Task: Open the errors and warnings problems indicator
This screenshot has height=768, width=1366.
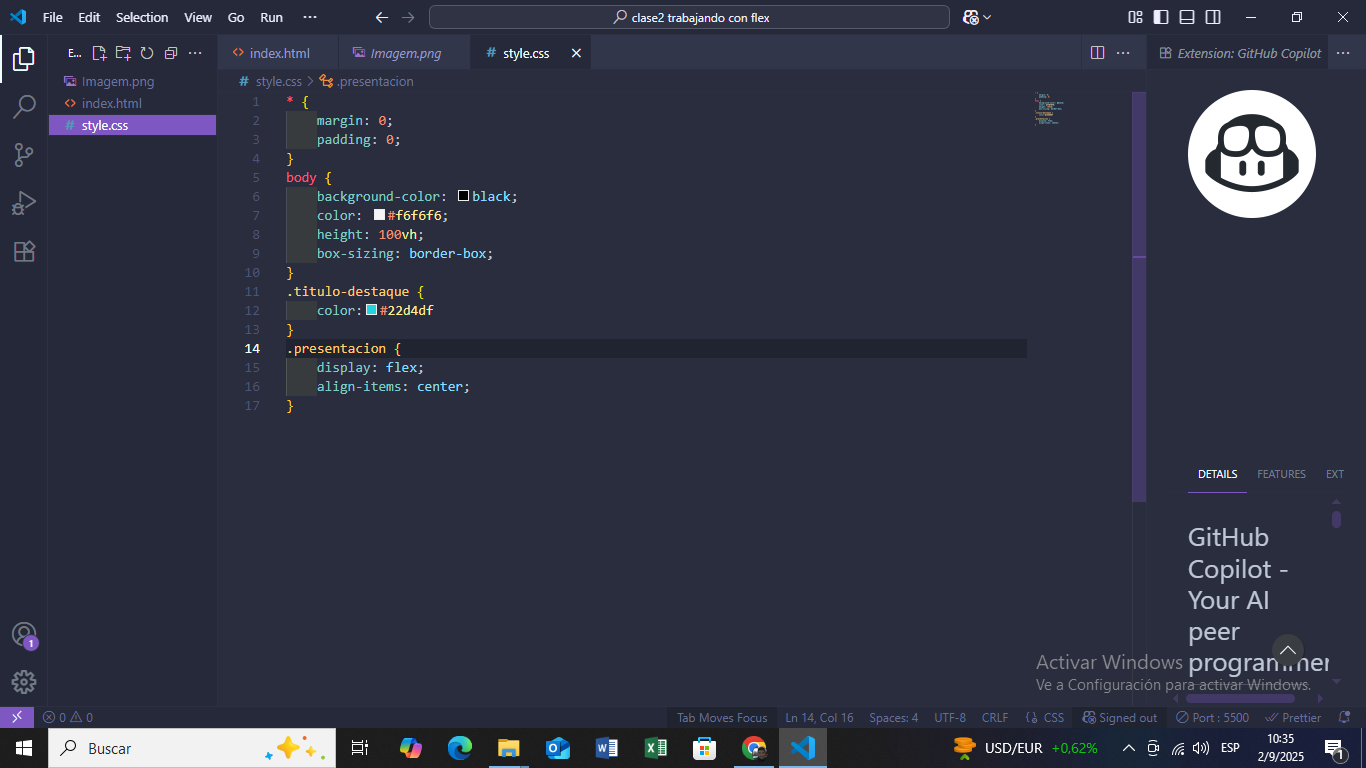Action: click(x=67, y=717)
